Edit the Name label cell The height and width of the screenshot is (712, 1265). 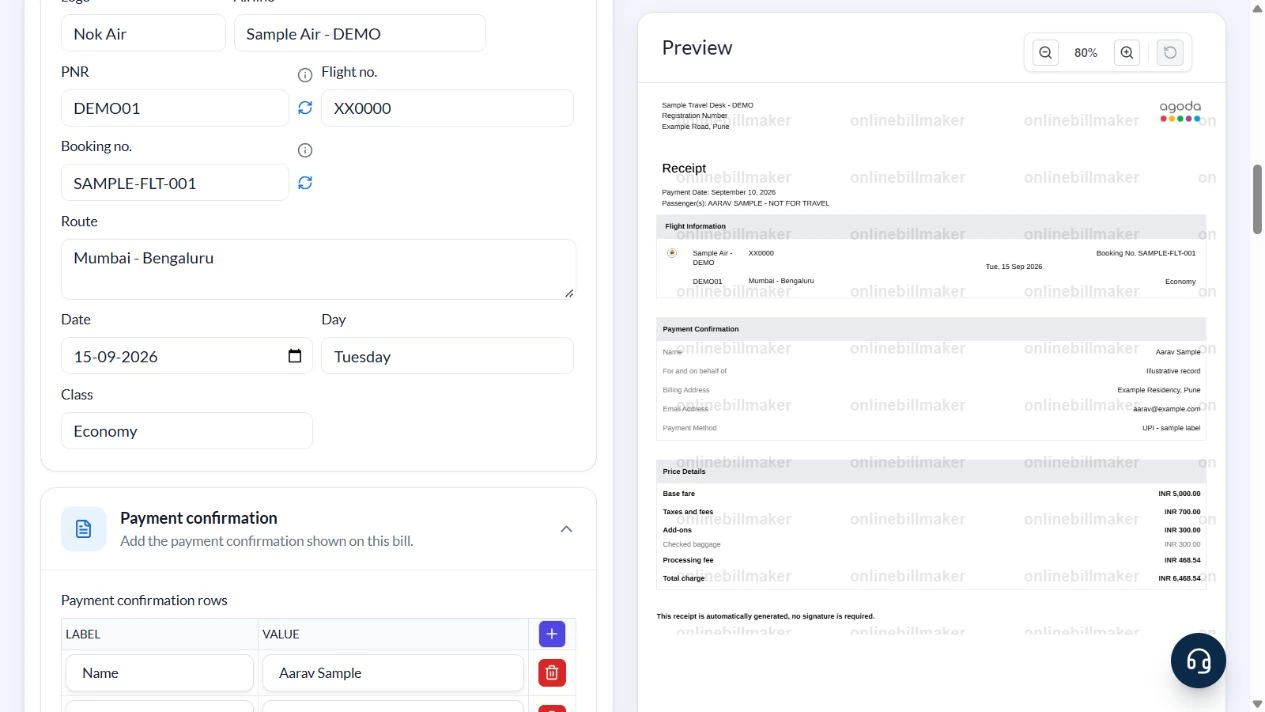[160, 673]
